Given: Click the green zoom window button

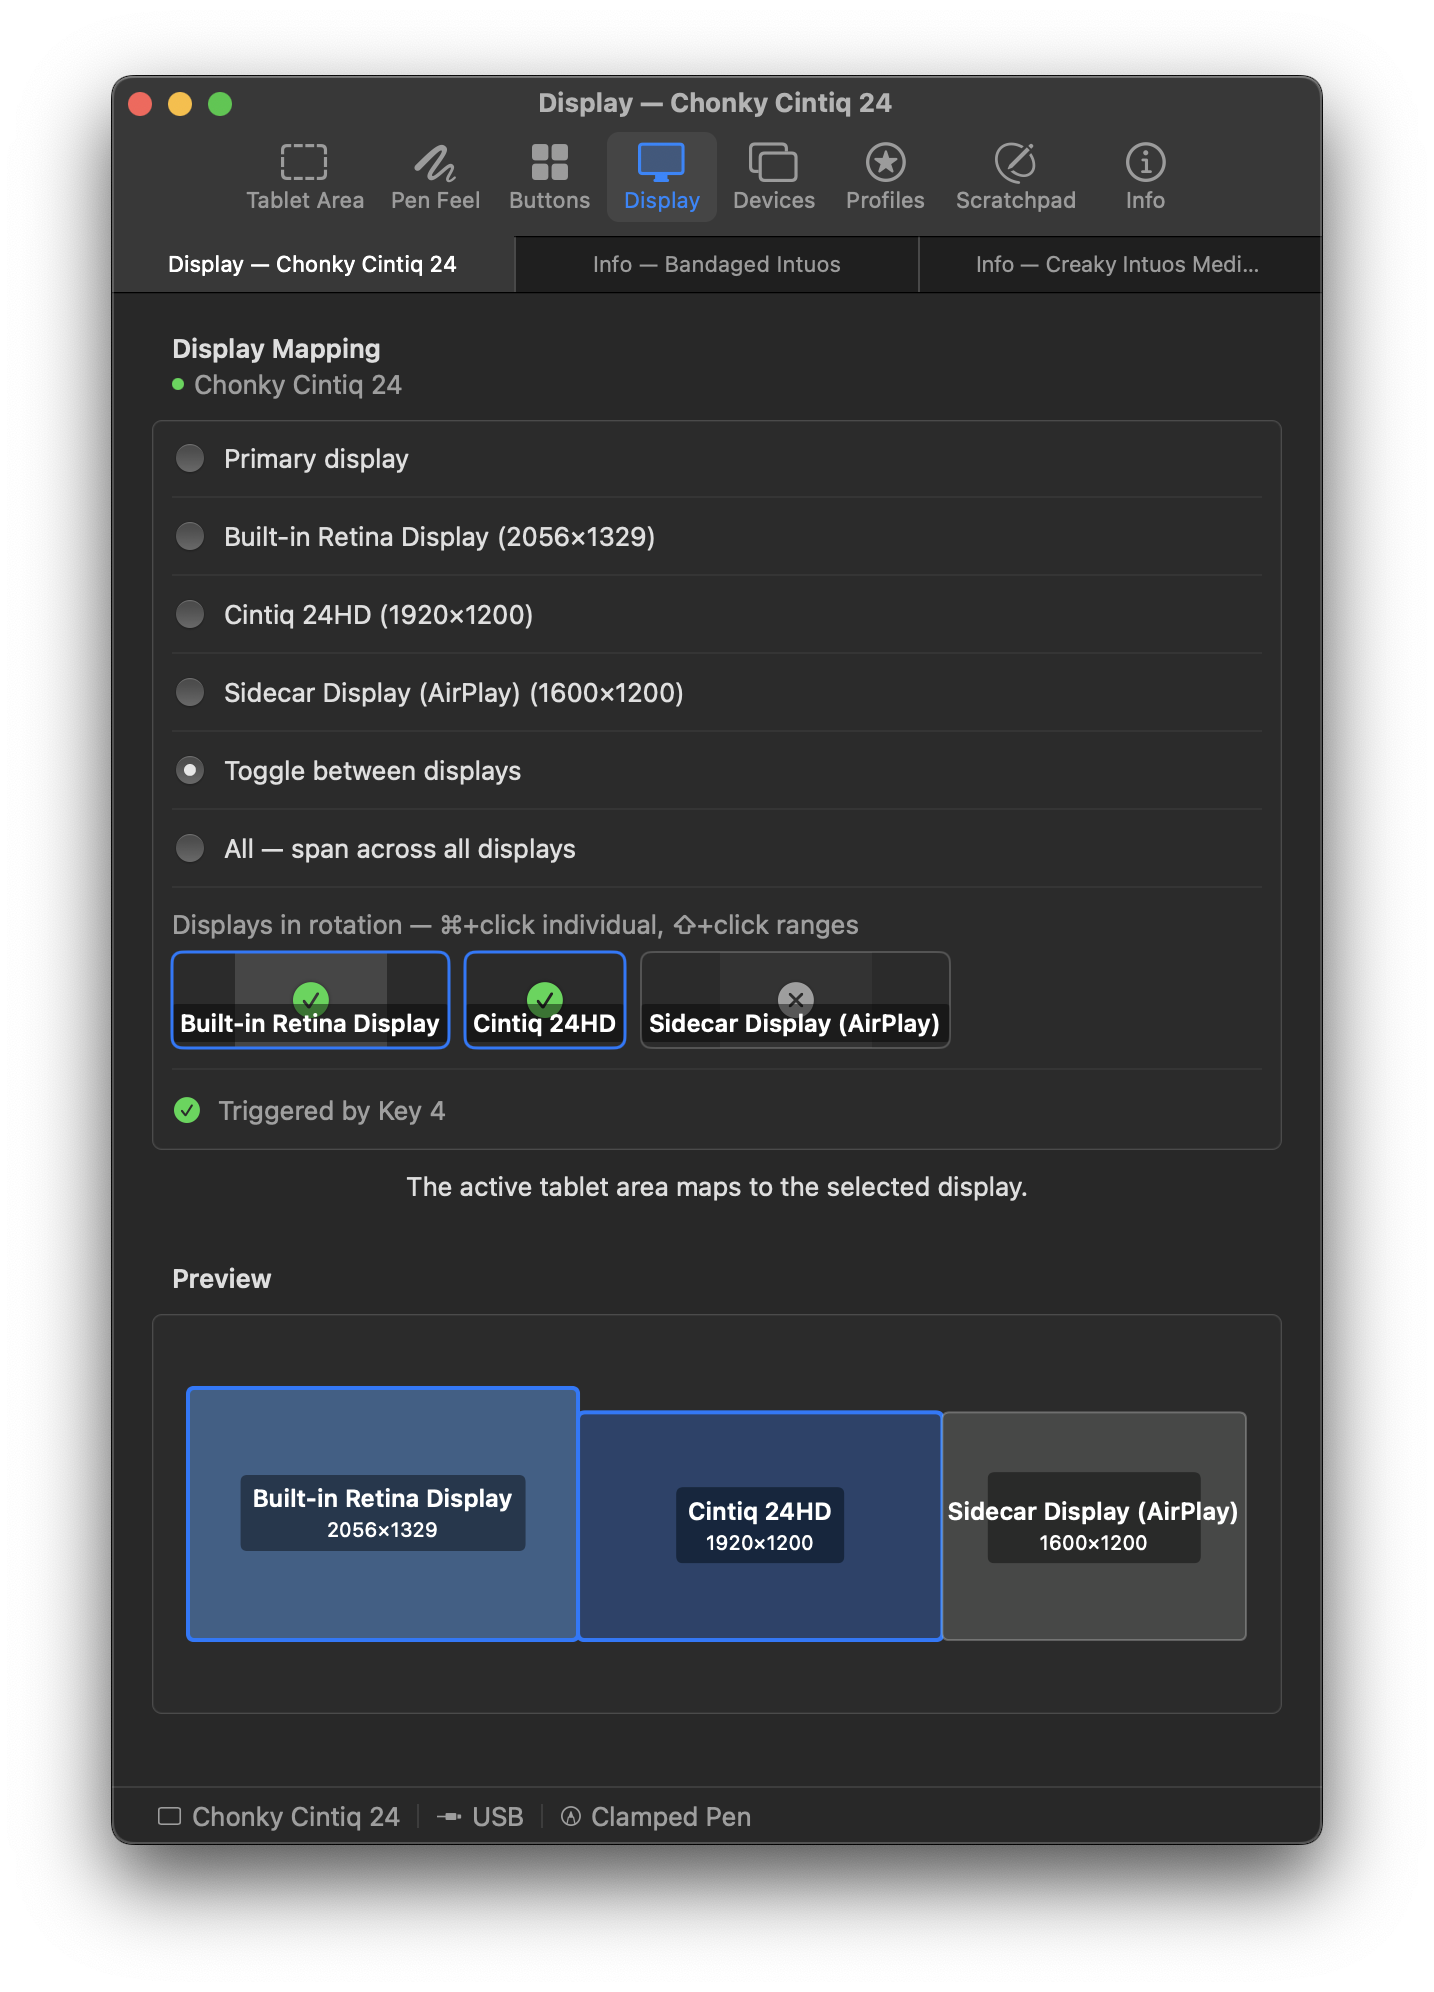Looking at the screenshot, I should click(220, 104).
